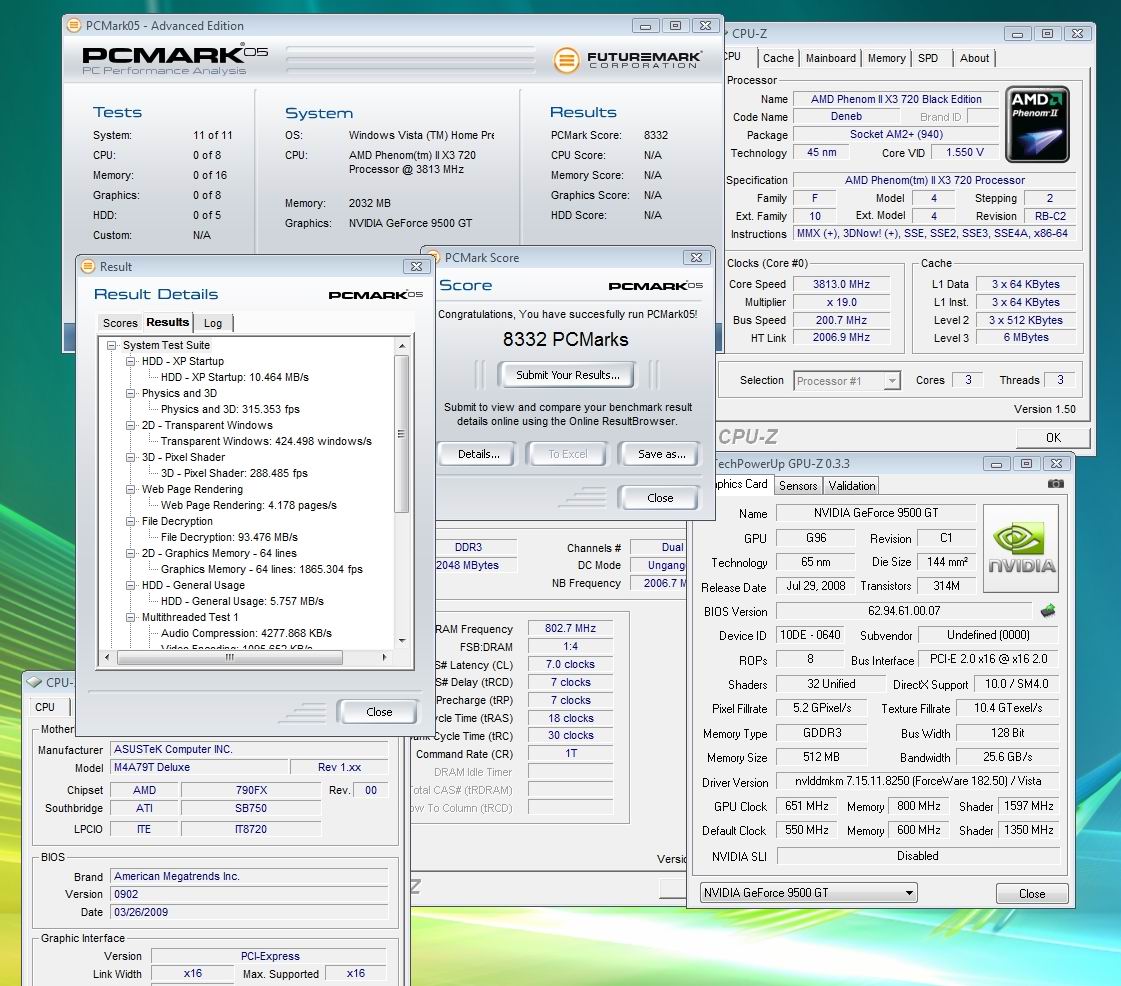This screenshot has height=986, width=1121.
Task: Click Close in the Result Details window
Action: click(379, 711)
